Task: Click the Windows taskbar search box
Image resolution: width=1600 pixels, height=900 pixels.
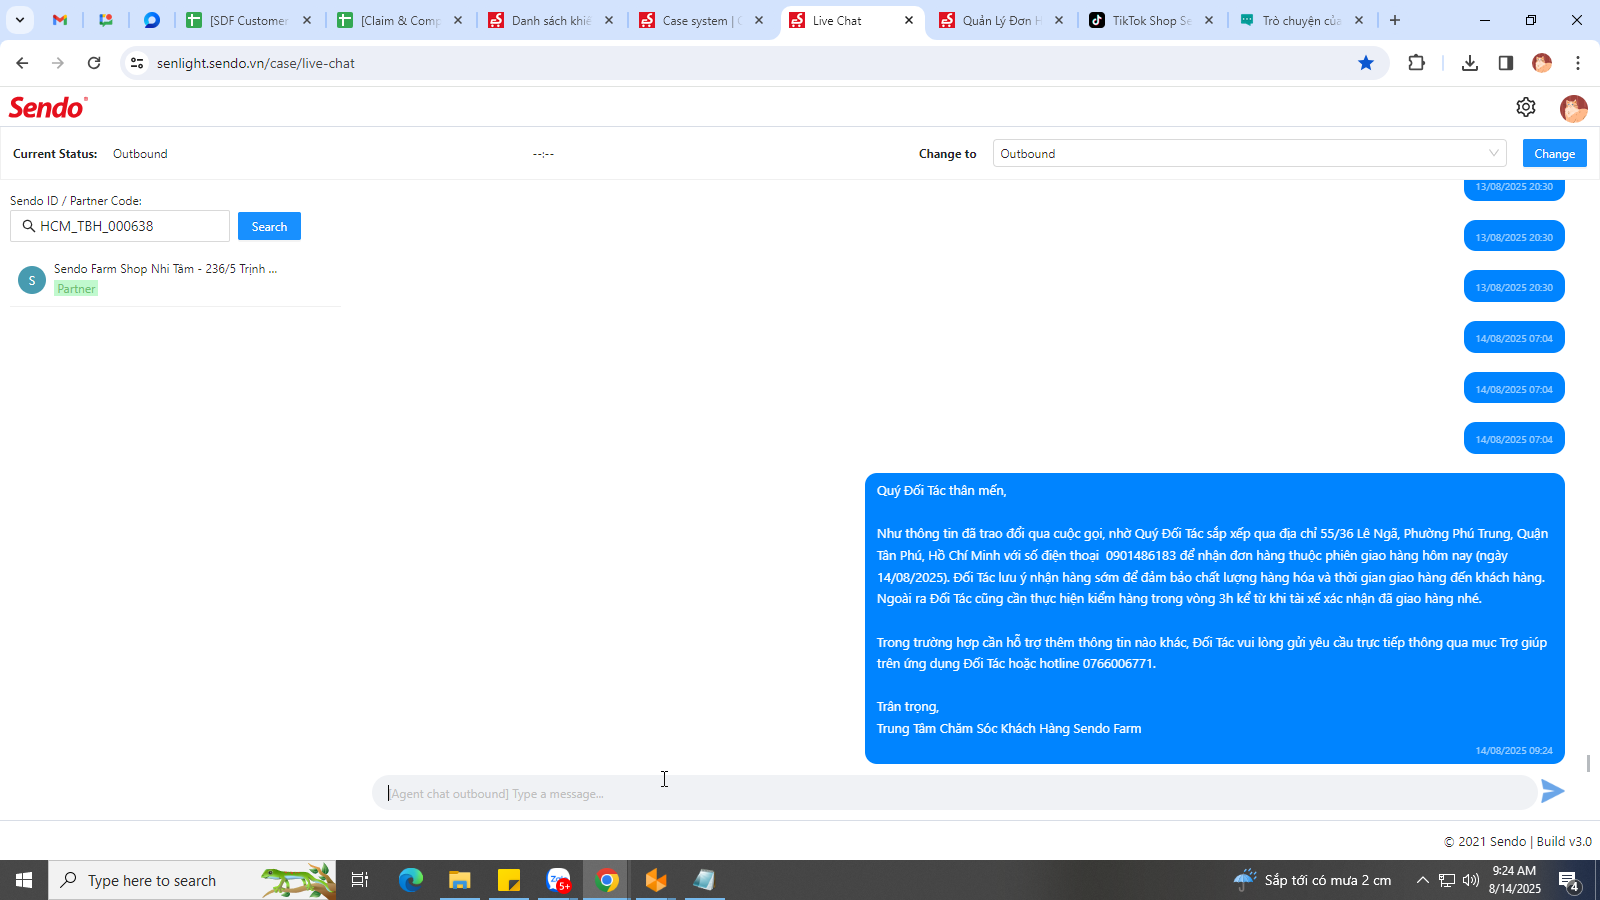Action: tap(192, 880)
